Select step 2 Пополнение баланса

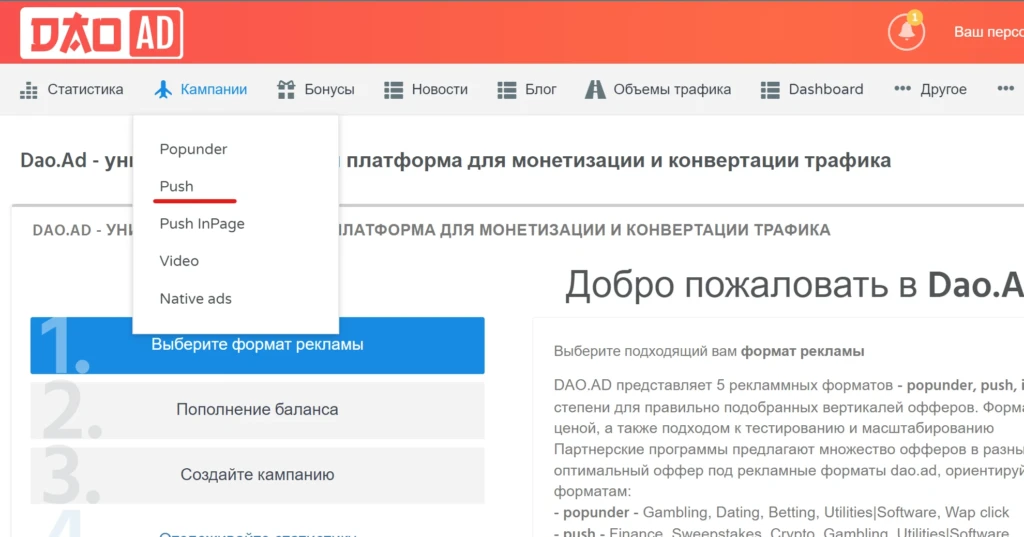[257, 410]
